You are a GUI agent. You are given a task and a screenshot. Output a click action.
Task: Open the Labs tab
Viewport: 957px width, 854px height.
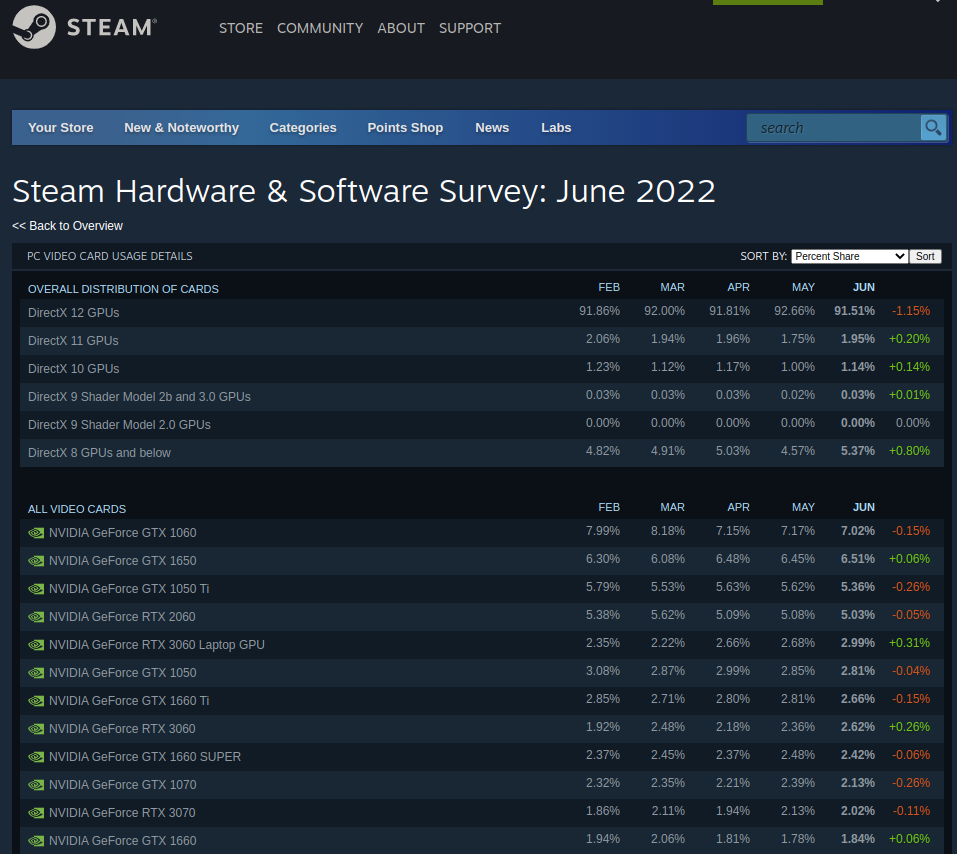(x=556, y=128)
